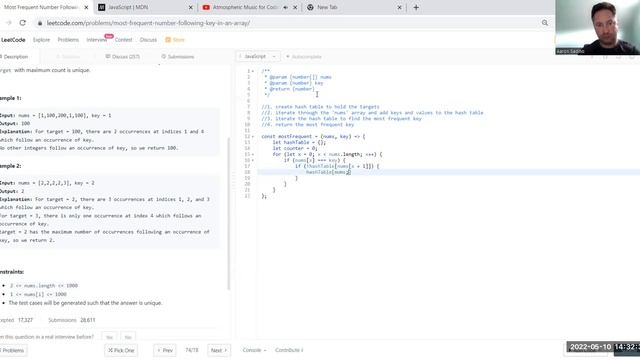This screenshot has height=360, width=640.
Task: Open the Problems list button at bottom
Action: (x=12, y=350)
